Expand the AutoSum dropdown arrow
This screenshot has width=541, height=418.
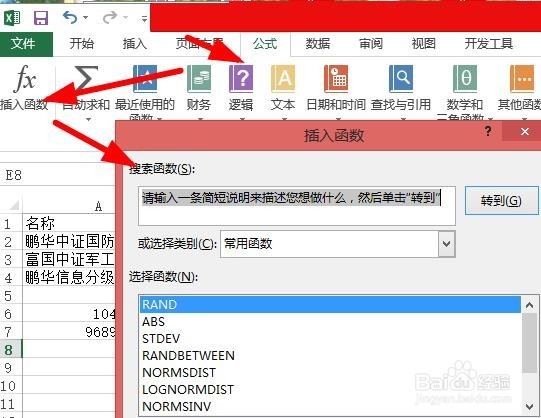click(88, 119)
